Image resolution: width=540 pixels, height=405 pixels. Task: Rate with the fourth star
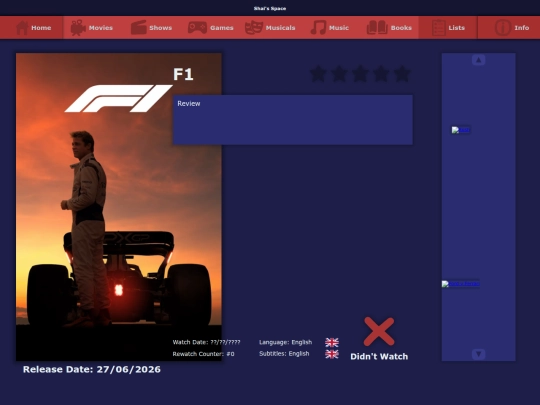[381, 74]
